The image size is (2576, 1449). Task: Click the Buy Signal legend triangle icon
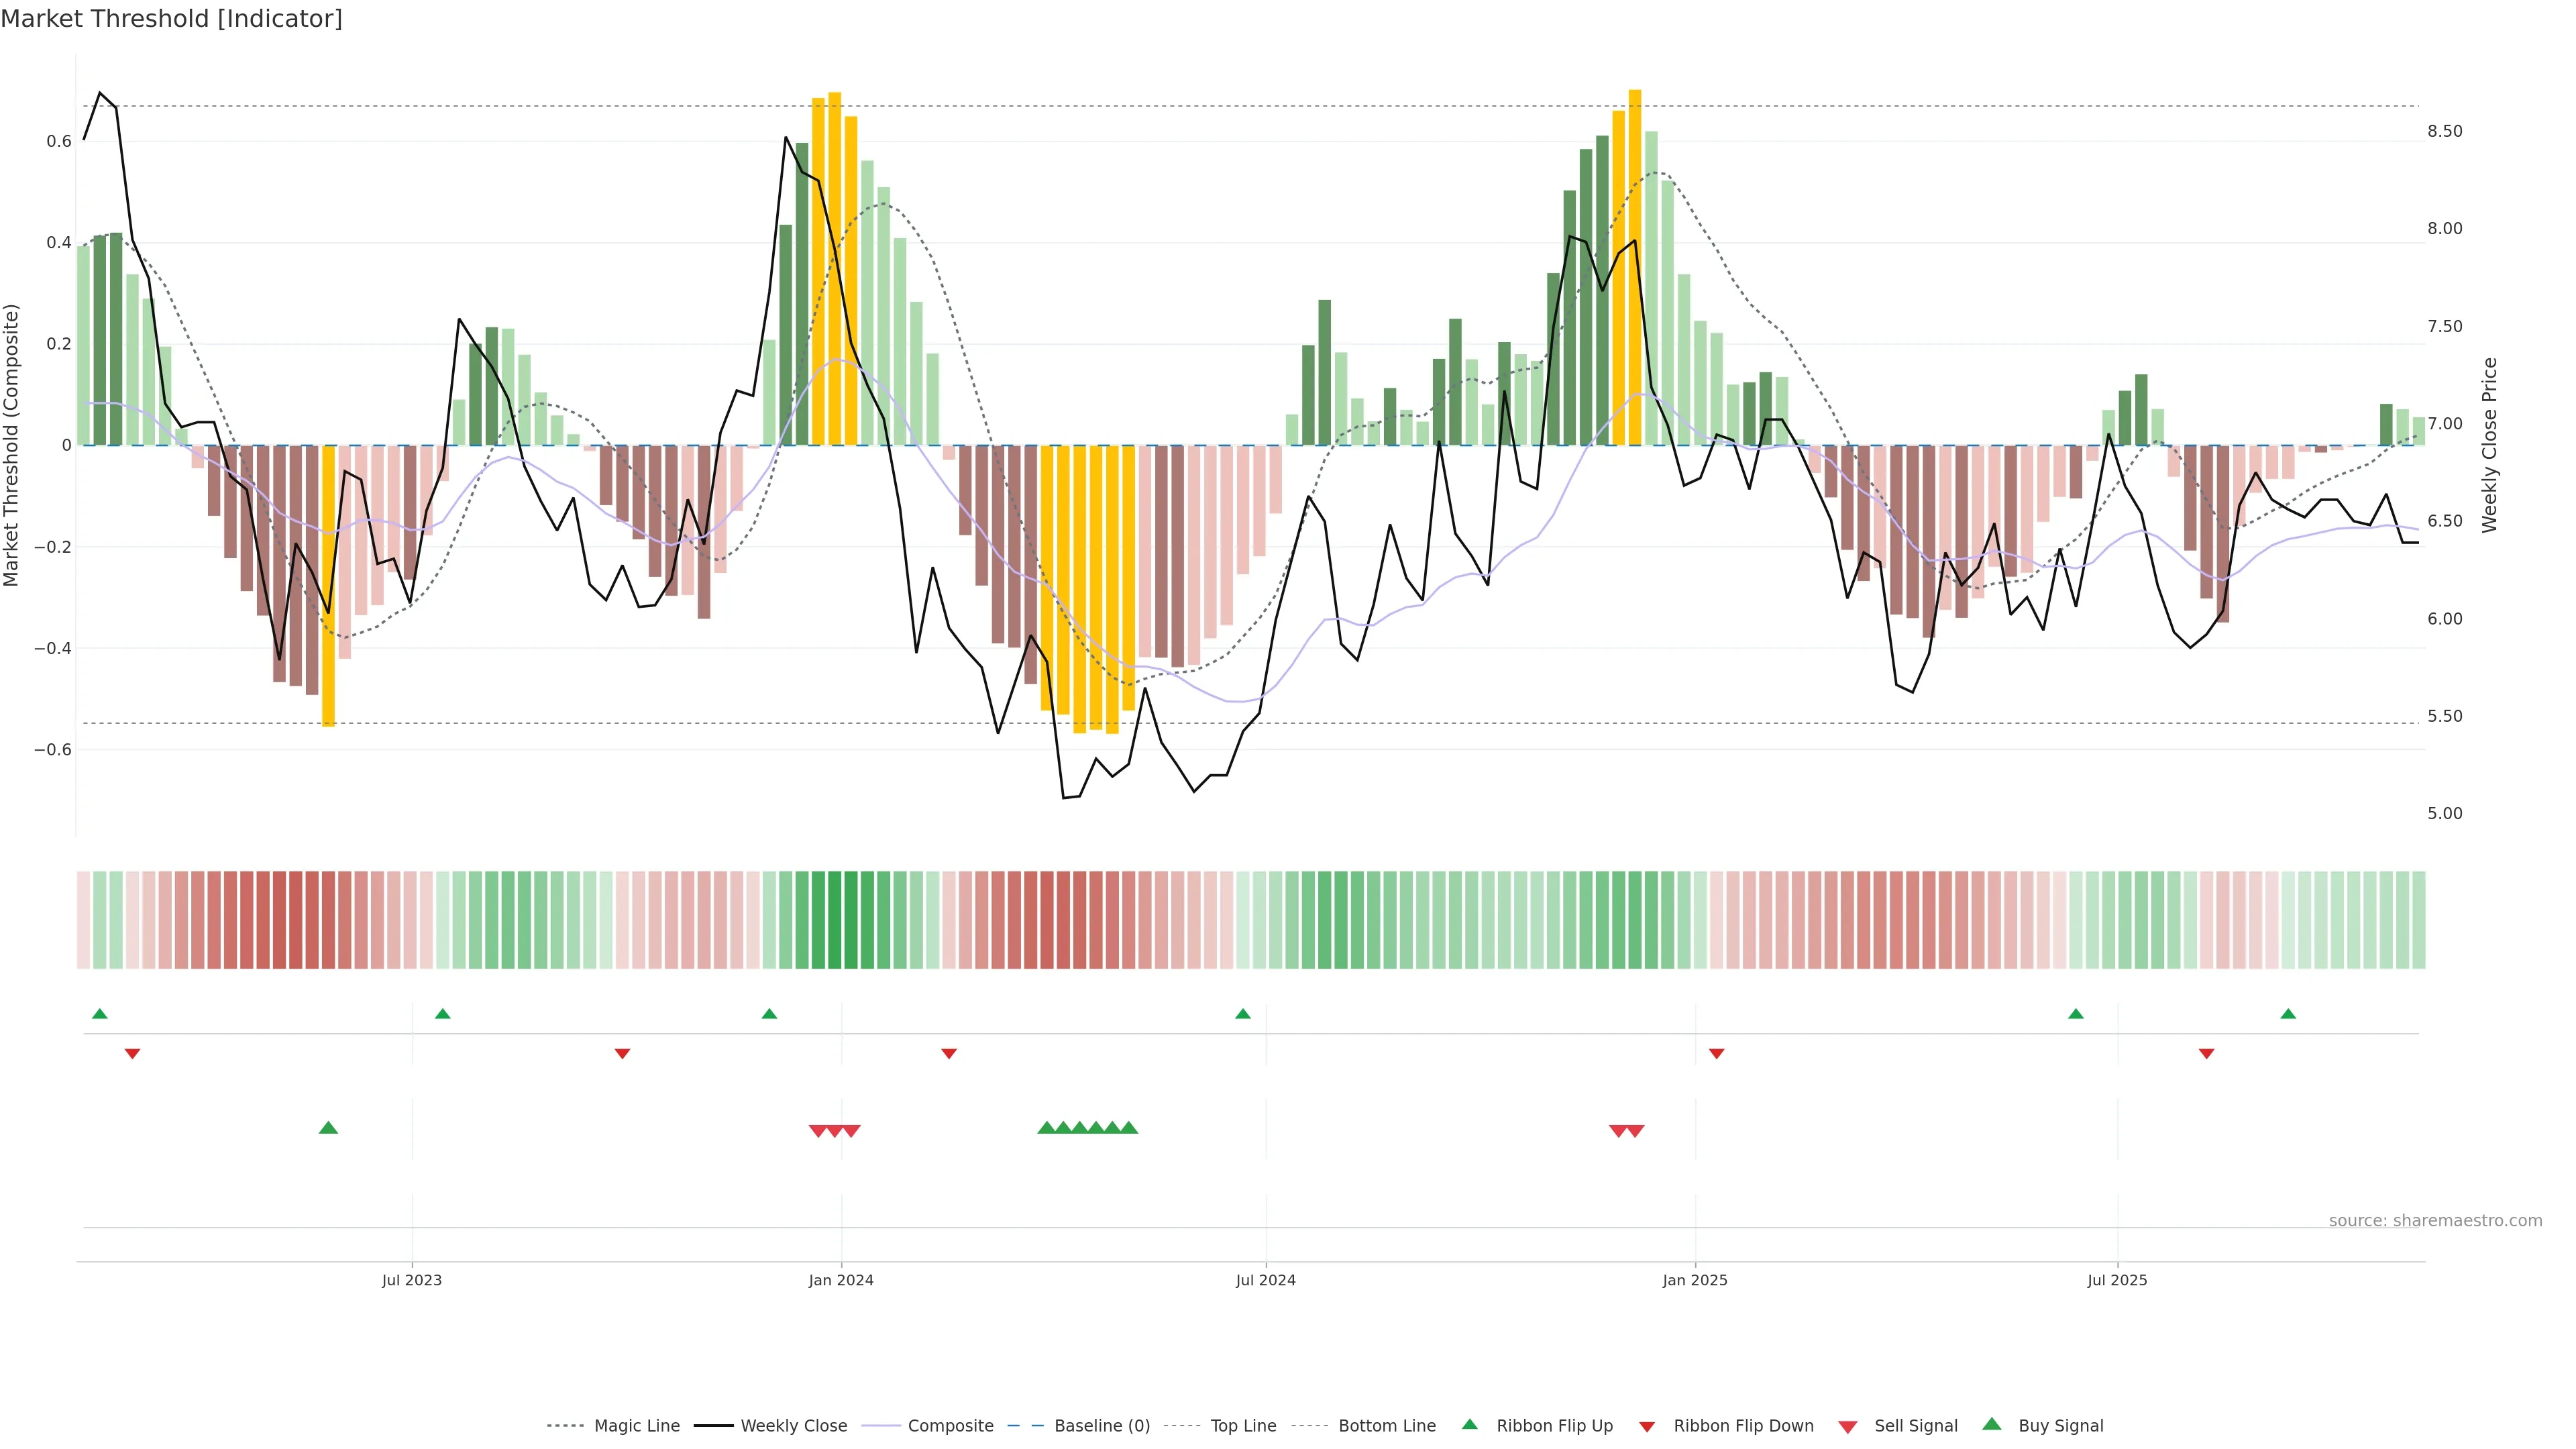click(x=1991, y=1424)
